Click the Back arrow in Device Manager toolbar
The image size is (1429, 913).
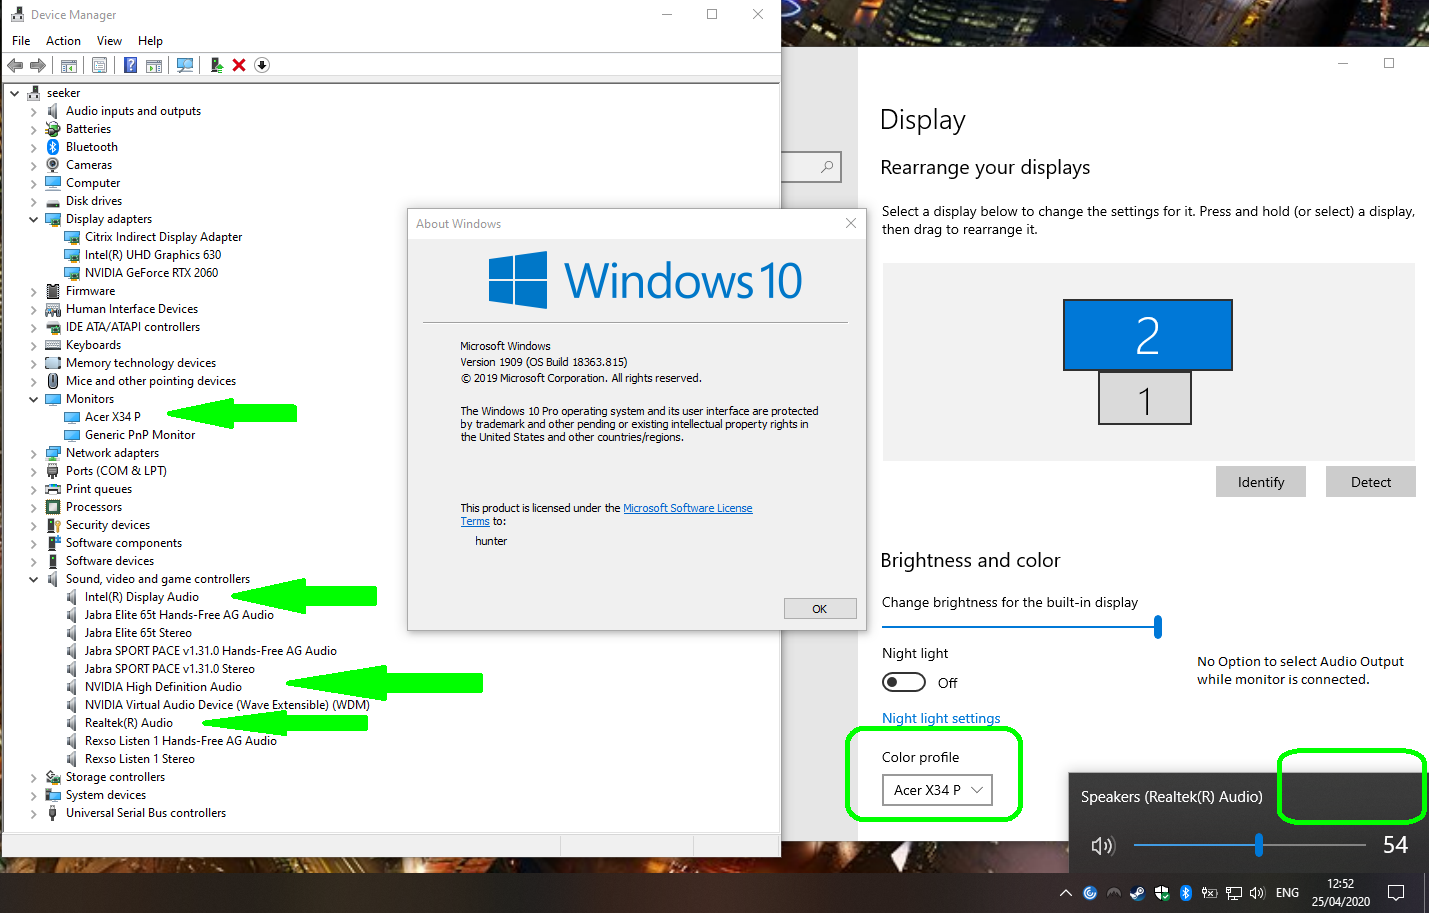click(x=15, y=65)
